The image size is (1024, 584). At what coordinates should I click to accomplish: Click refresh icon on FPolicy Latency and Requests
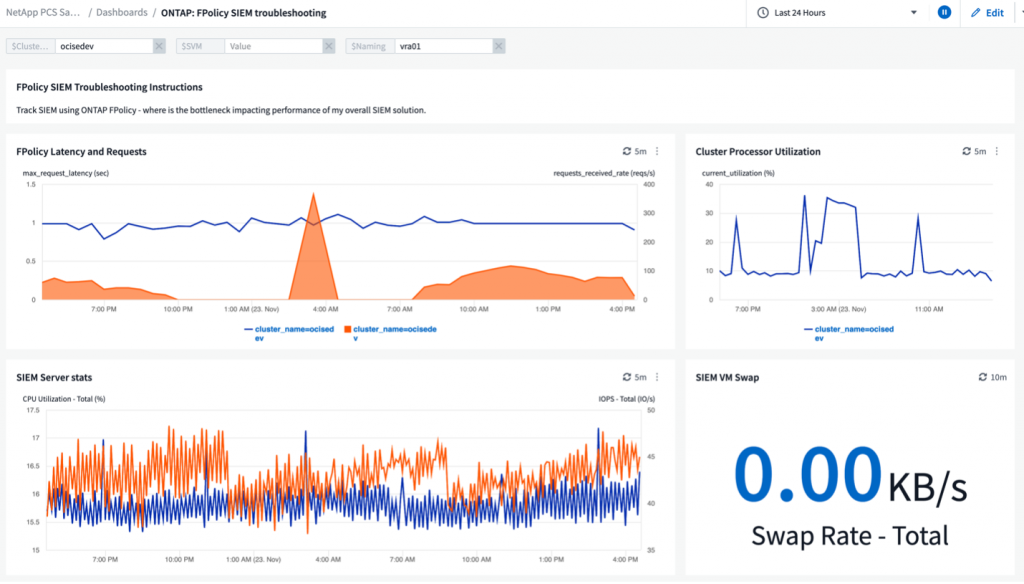(627, 151)
